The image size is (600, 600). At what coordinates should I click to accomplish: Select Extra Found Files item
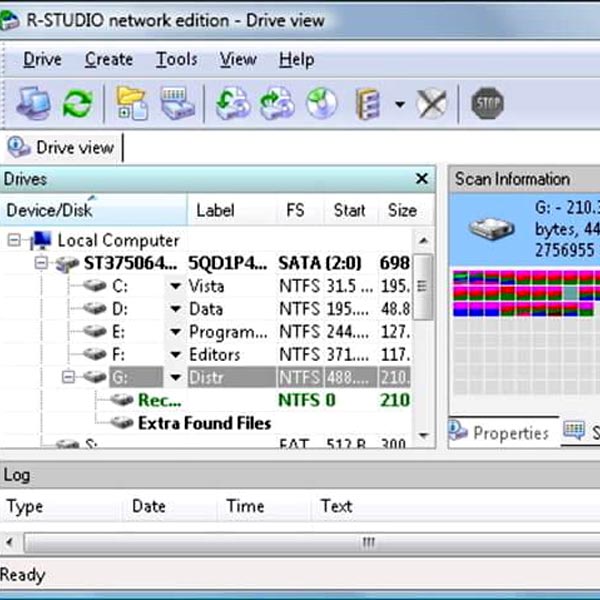(x=204, y=423)
